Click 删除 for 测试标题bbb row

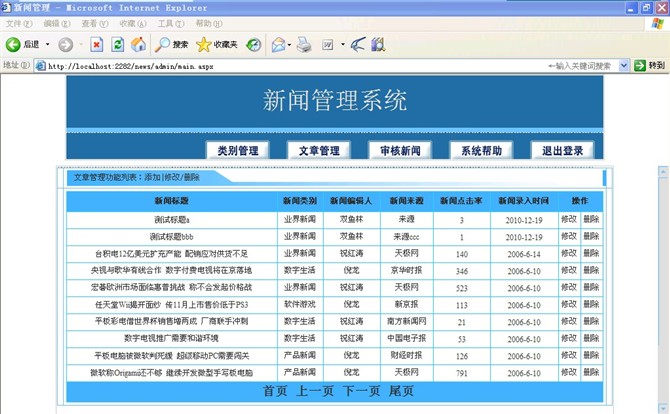click(x=591, y=236)
